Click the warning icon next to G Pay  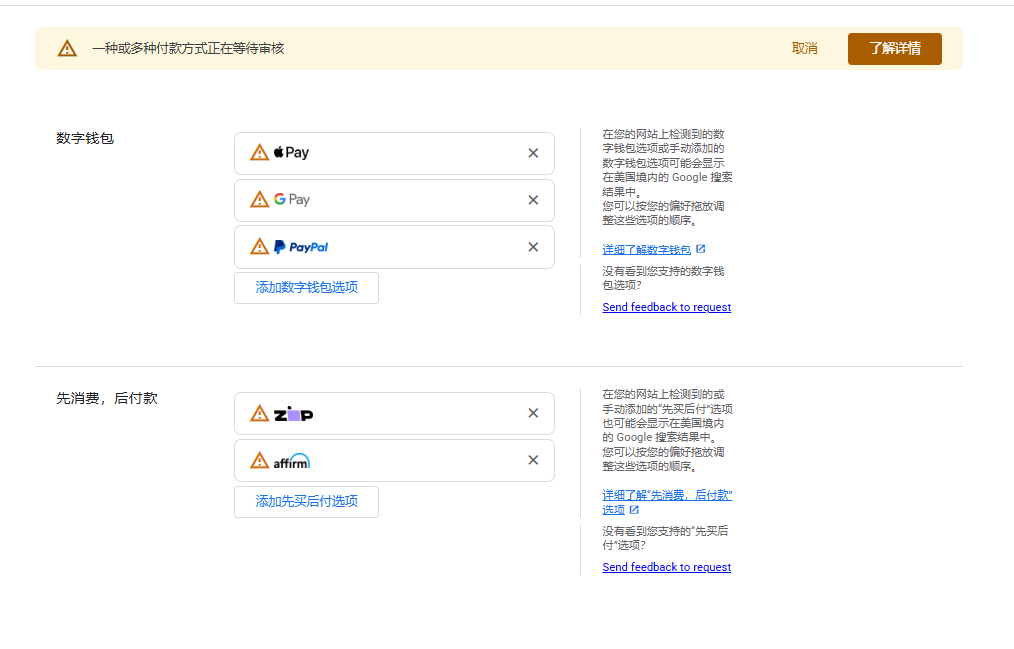259,200
